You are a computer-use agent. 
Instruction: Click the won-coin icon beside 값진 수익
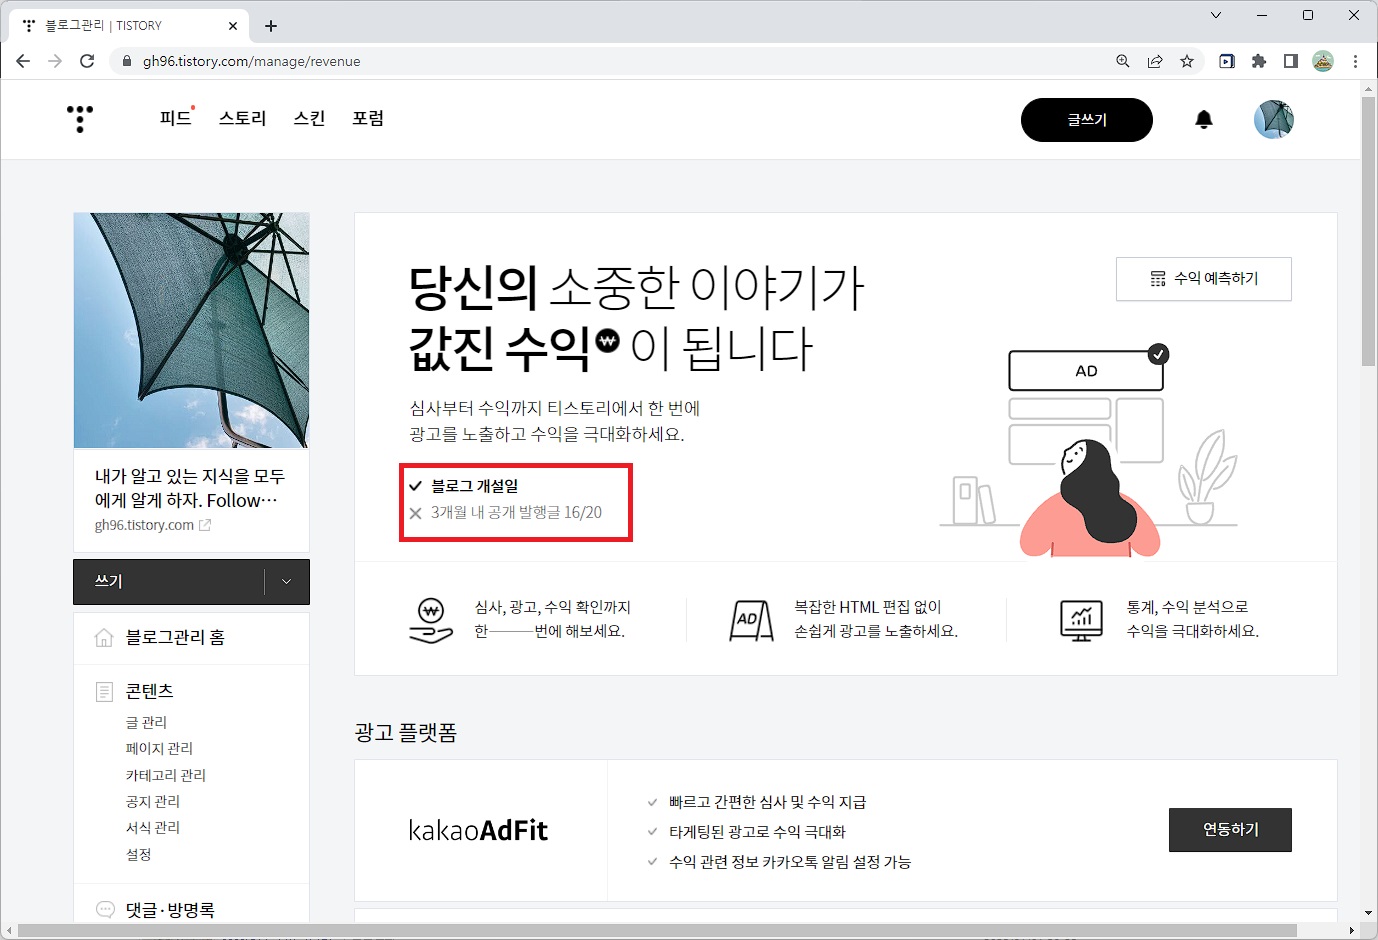608,340
